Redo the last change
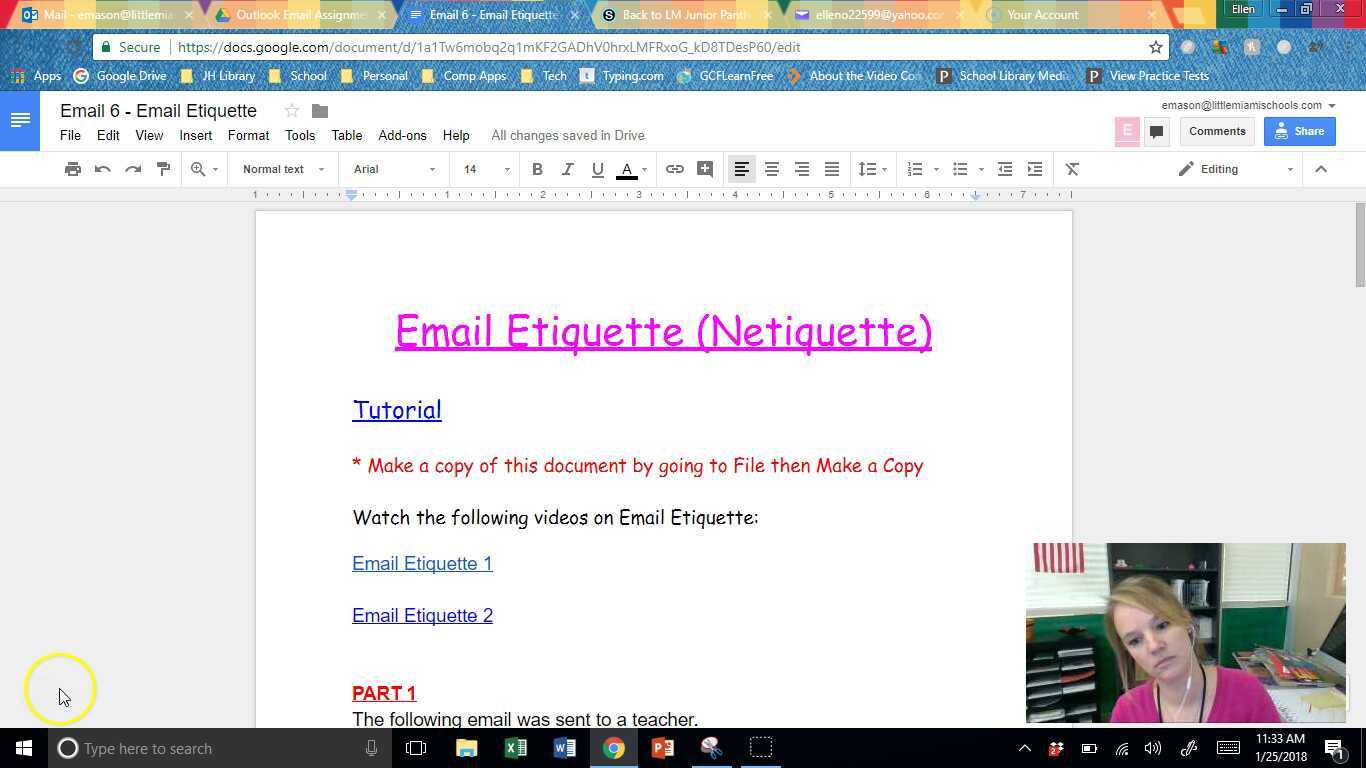This screenshot has height=768, width=1366. pos(133,169)
